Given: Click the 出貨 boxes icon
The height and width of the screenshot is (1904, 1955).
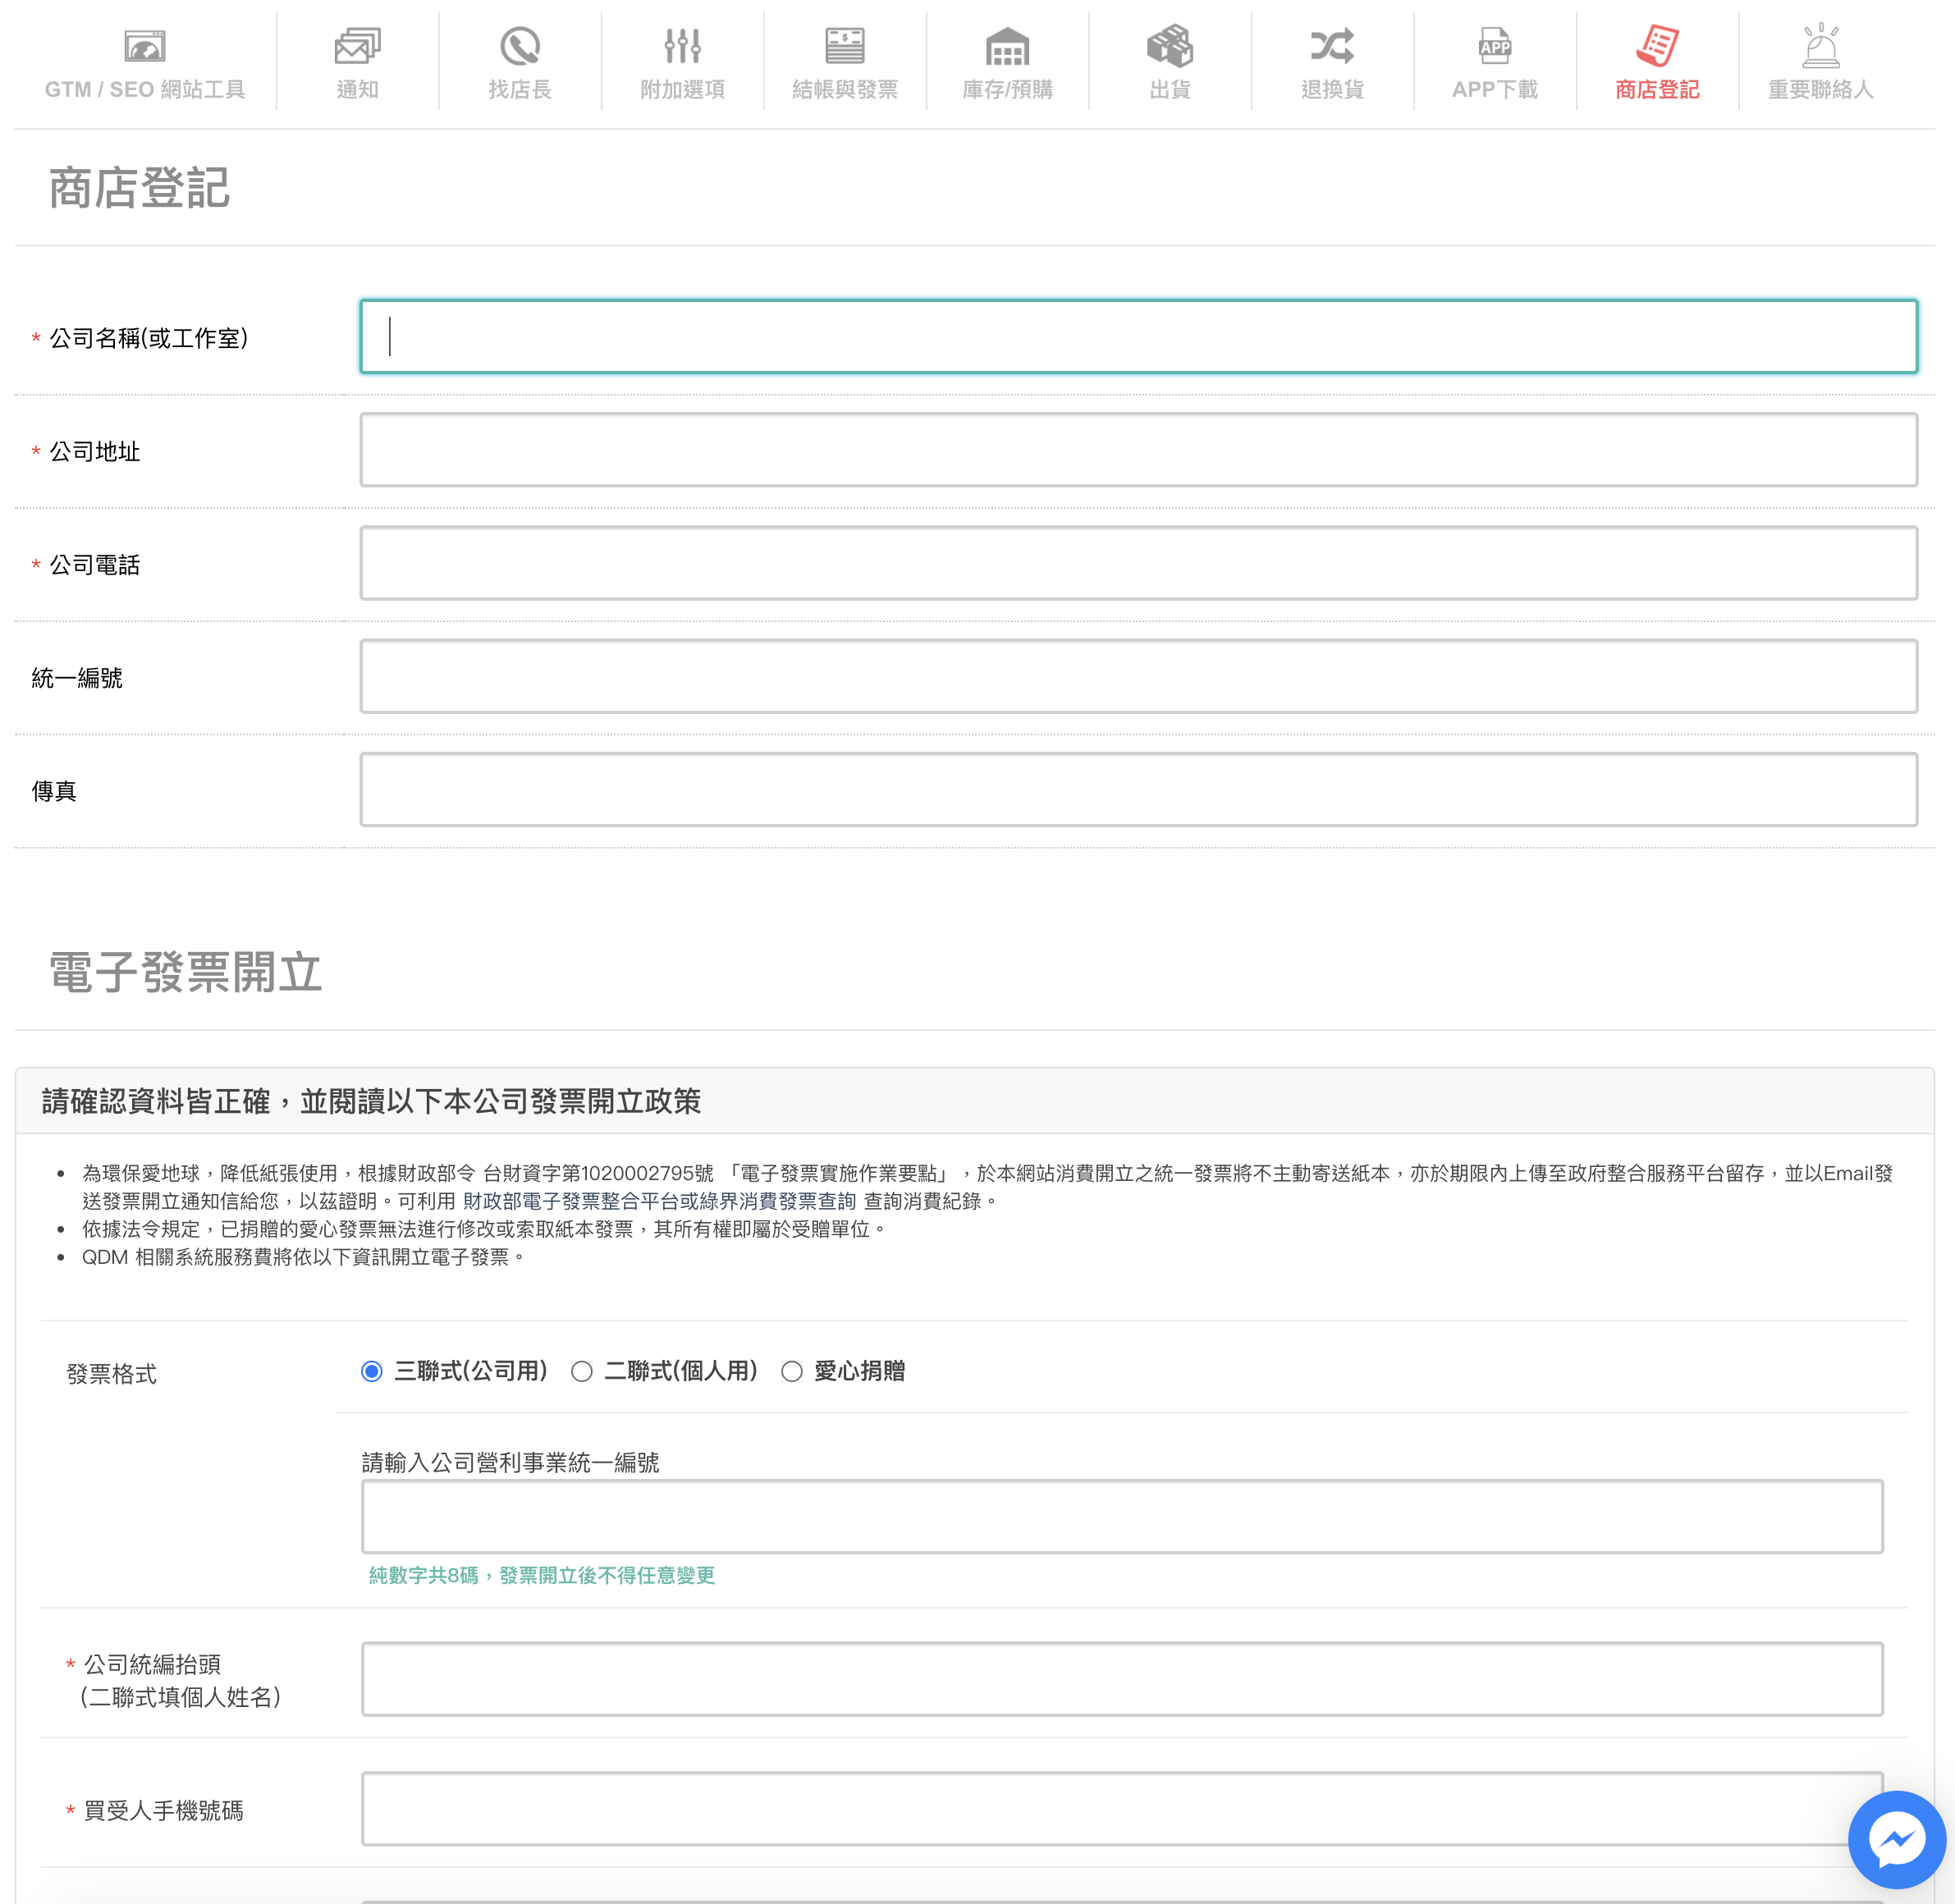Looking at the screenshot, I should click(x=1170, y=46).
